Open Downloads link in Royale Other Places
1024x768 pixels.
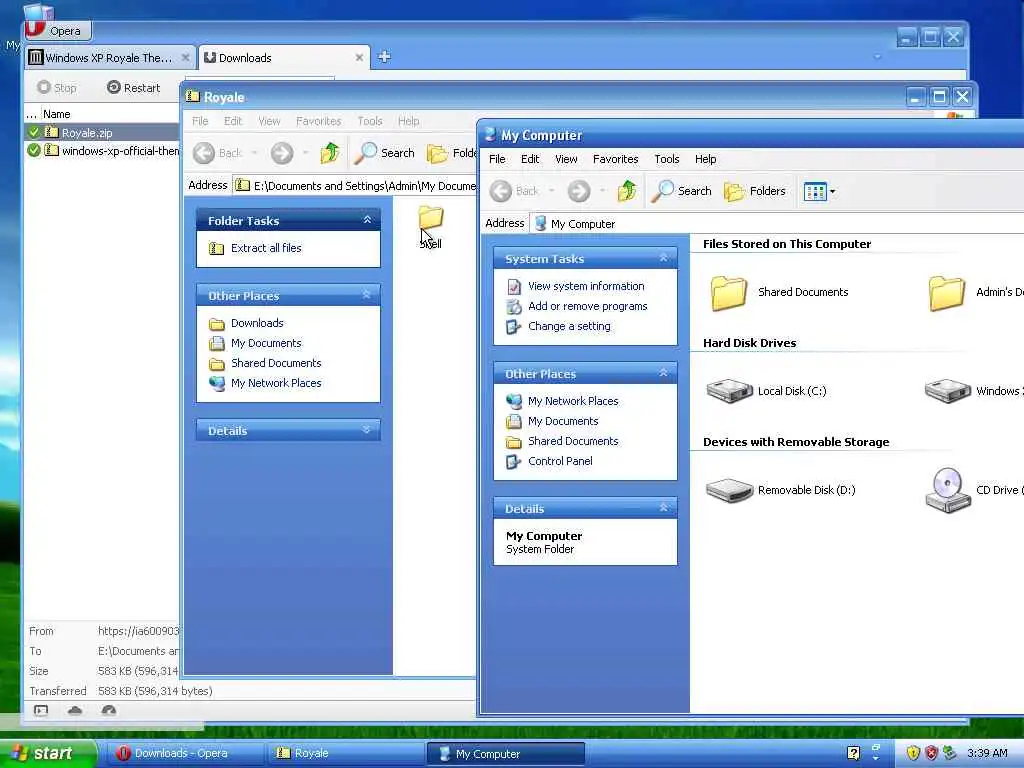(257, 323)
